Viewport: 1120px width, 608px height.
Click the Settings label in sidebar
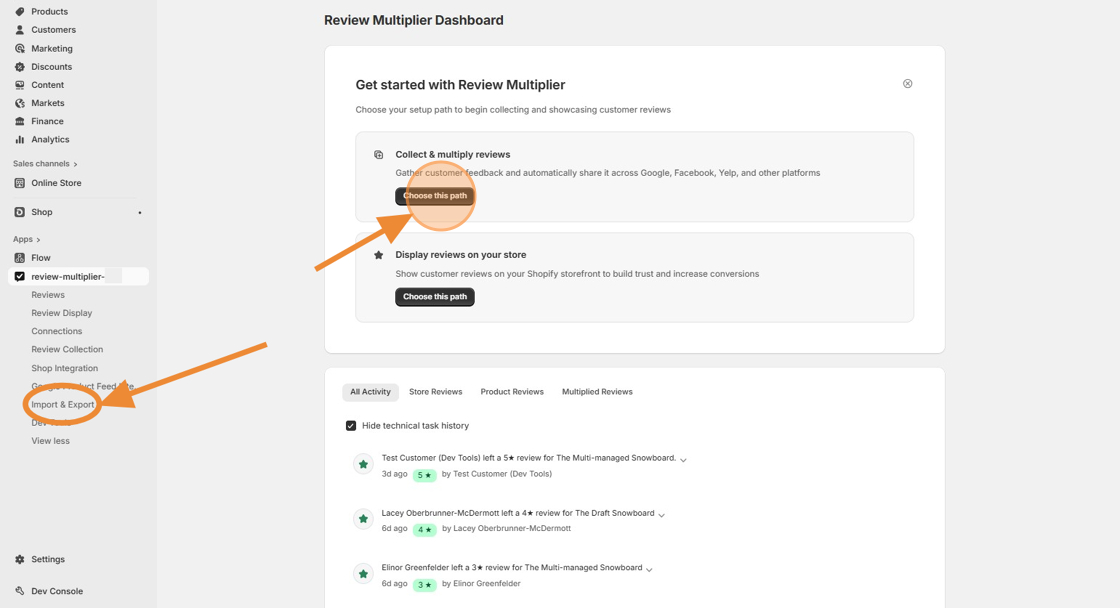[x=48, y=559]
